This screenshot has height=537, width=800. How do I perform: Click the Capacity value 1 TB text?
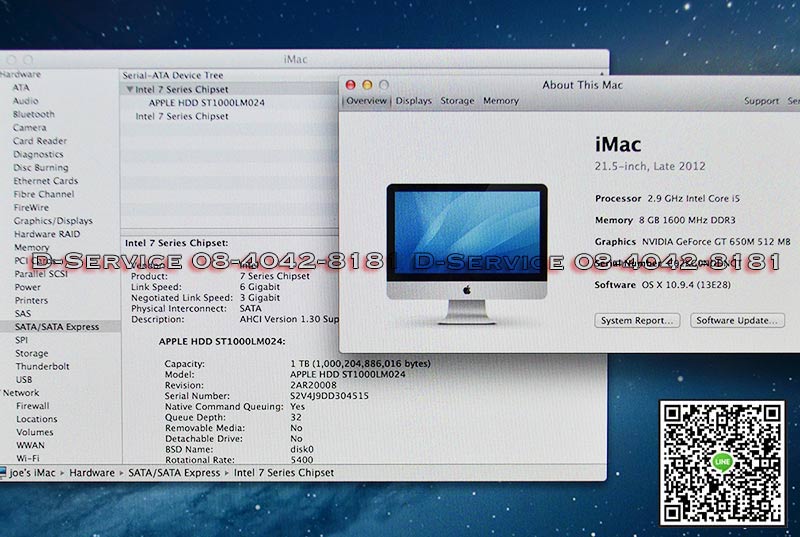coord(360,364)
